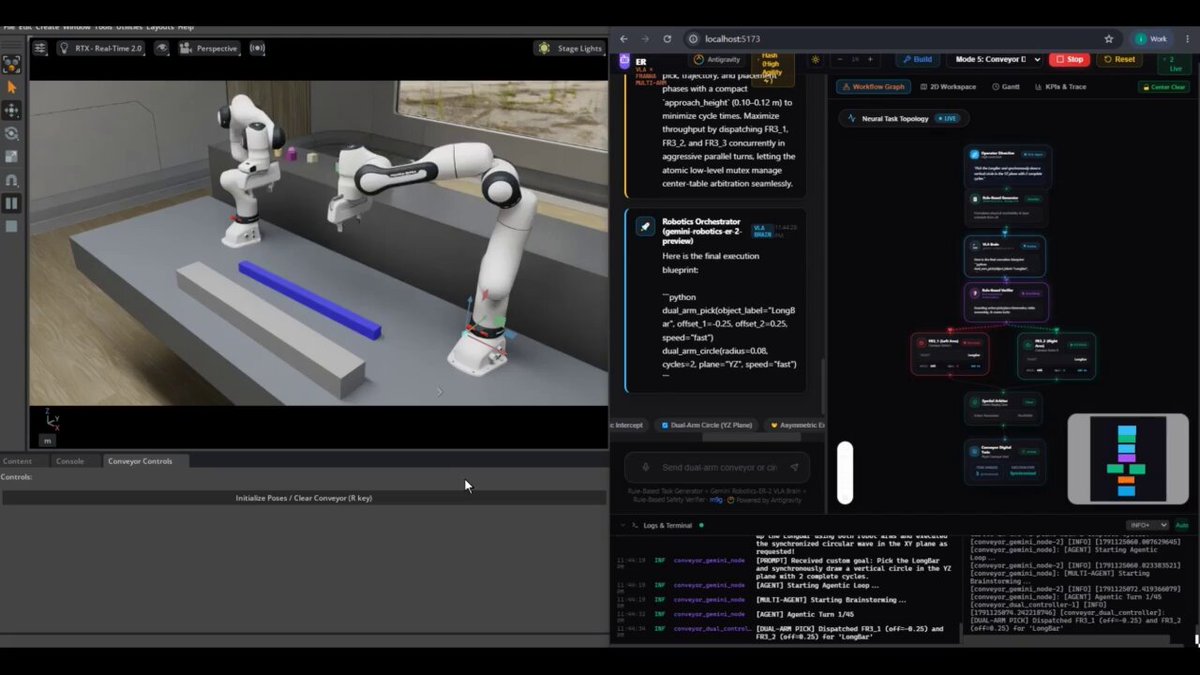
Task: Switch to 2D Workspace tab
Action: [x=948, y=87]
